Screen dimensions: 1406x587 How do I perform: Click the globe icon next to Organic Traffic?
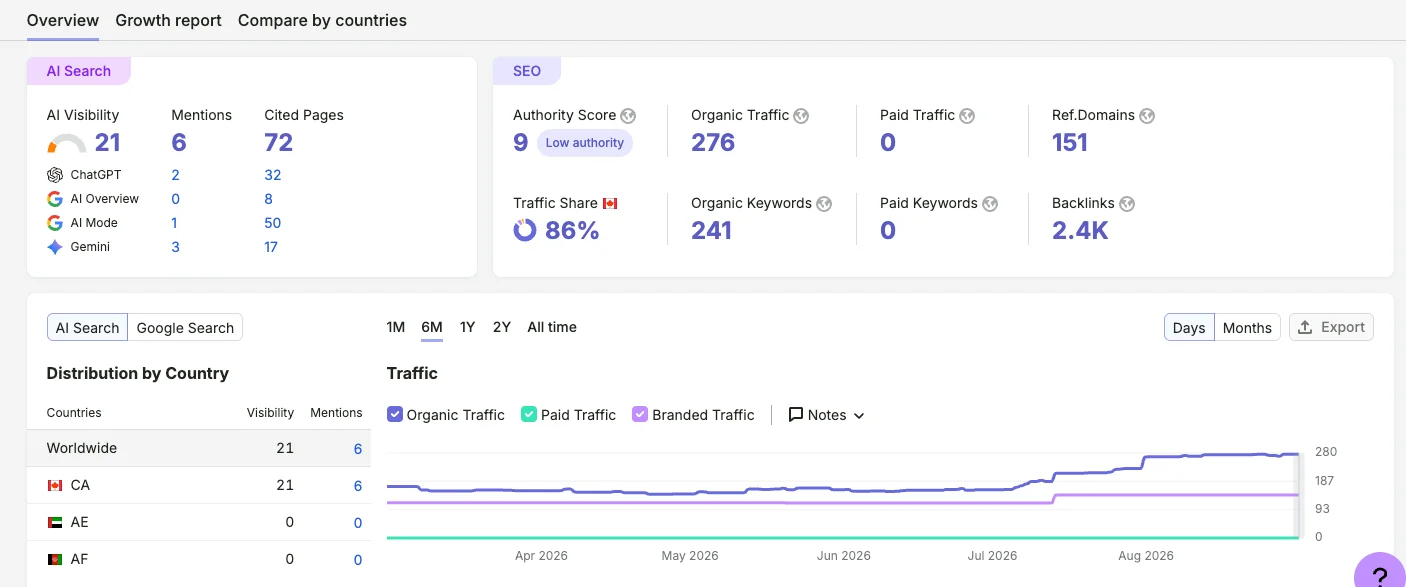pyautogui.click(x=801, y=116)
